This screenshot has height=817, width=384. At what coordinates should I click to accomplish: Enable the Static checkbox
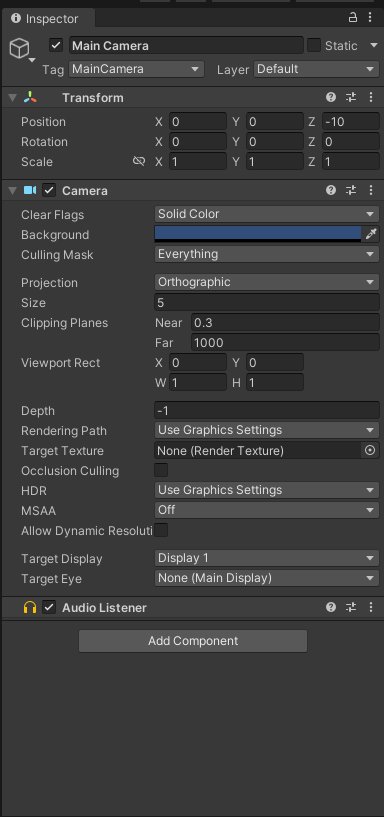(x=314, y=45)
